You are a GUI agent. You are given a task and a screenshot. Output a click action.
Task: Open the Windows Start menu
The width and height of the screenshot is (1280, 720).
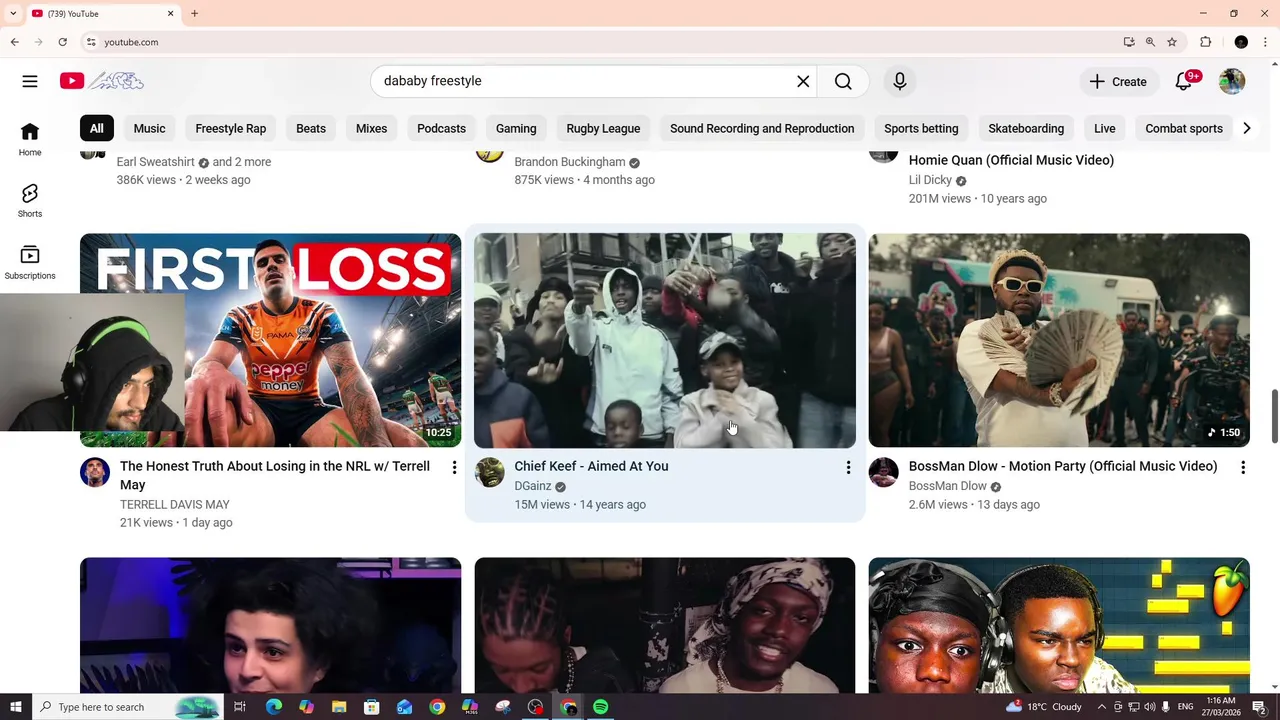pyautogui.click(x=15, y=707)
